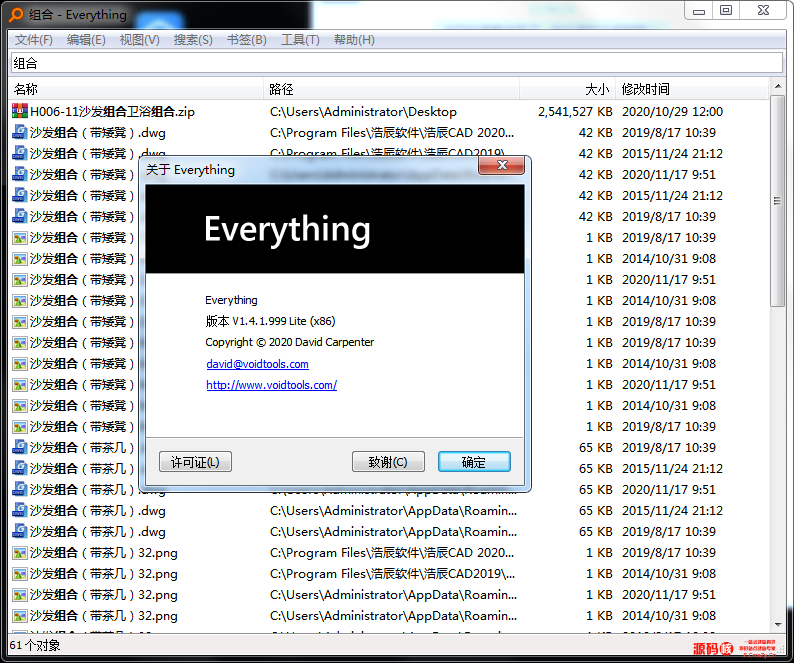Click the date 2020/10/29 12:00
Viewport: 794px width, 663px height.
pyautogui.click(x=672, y=112)
